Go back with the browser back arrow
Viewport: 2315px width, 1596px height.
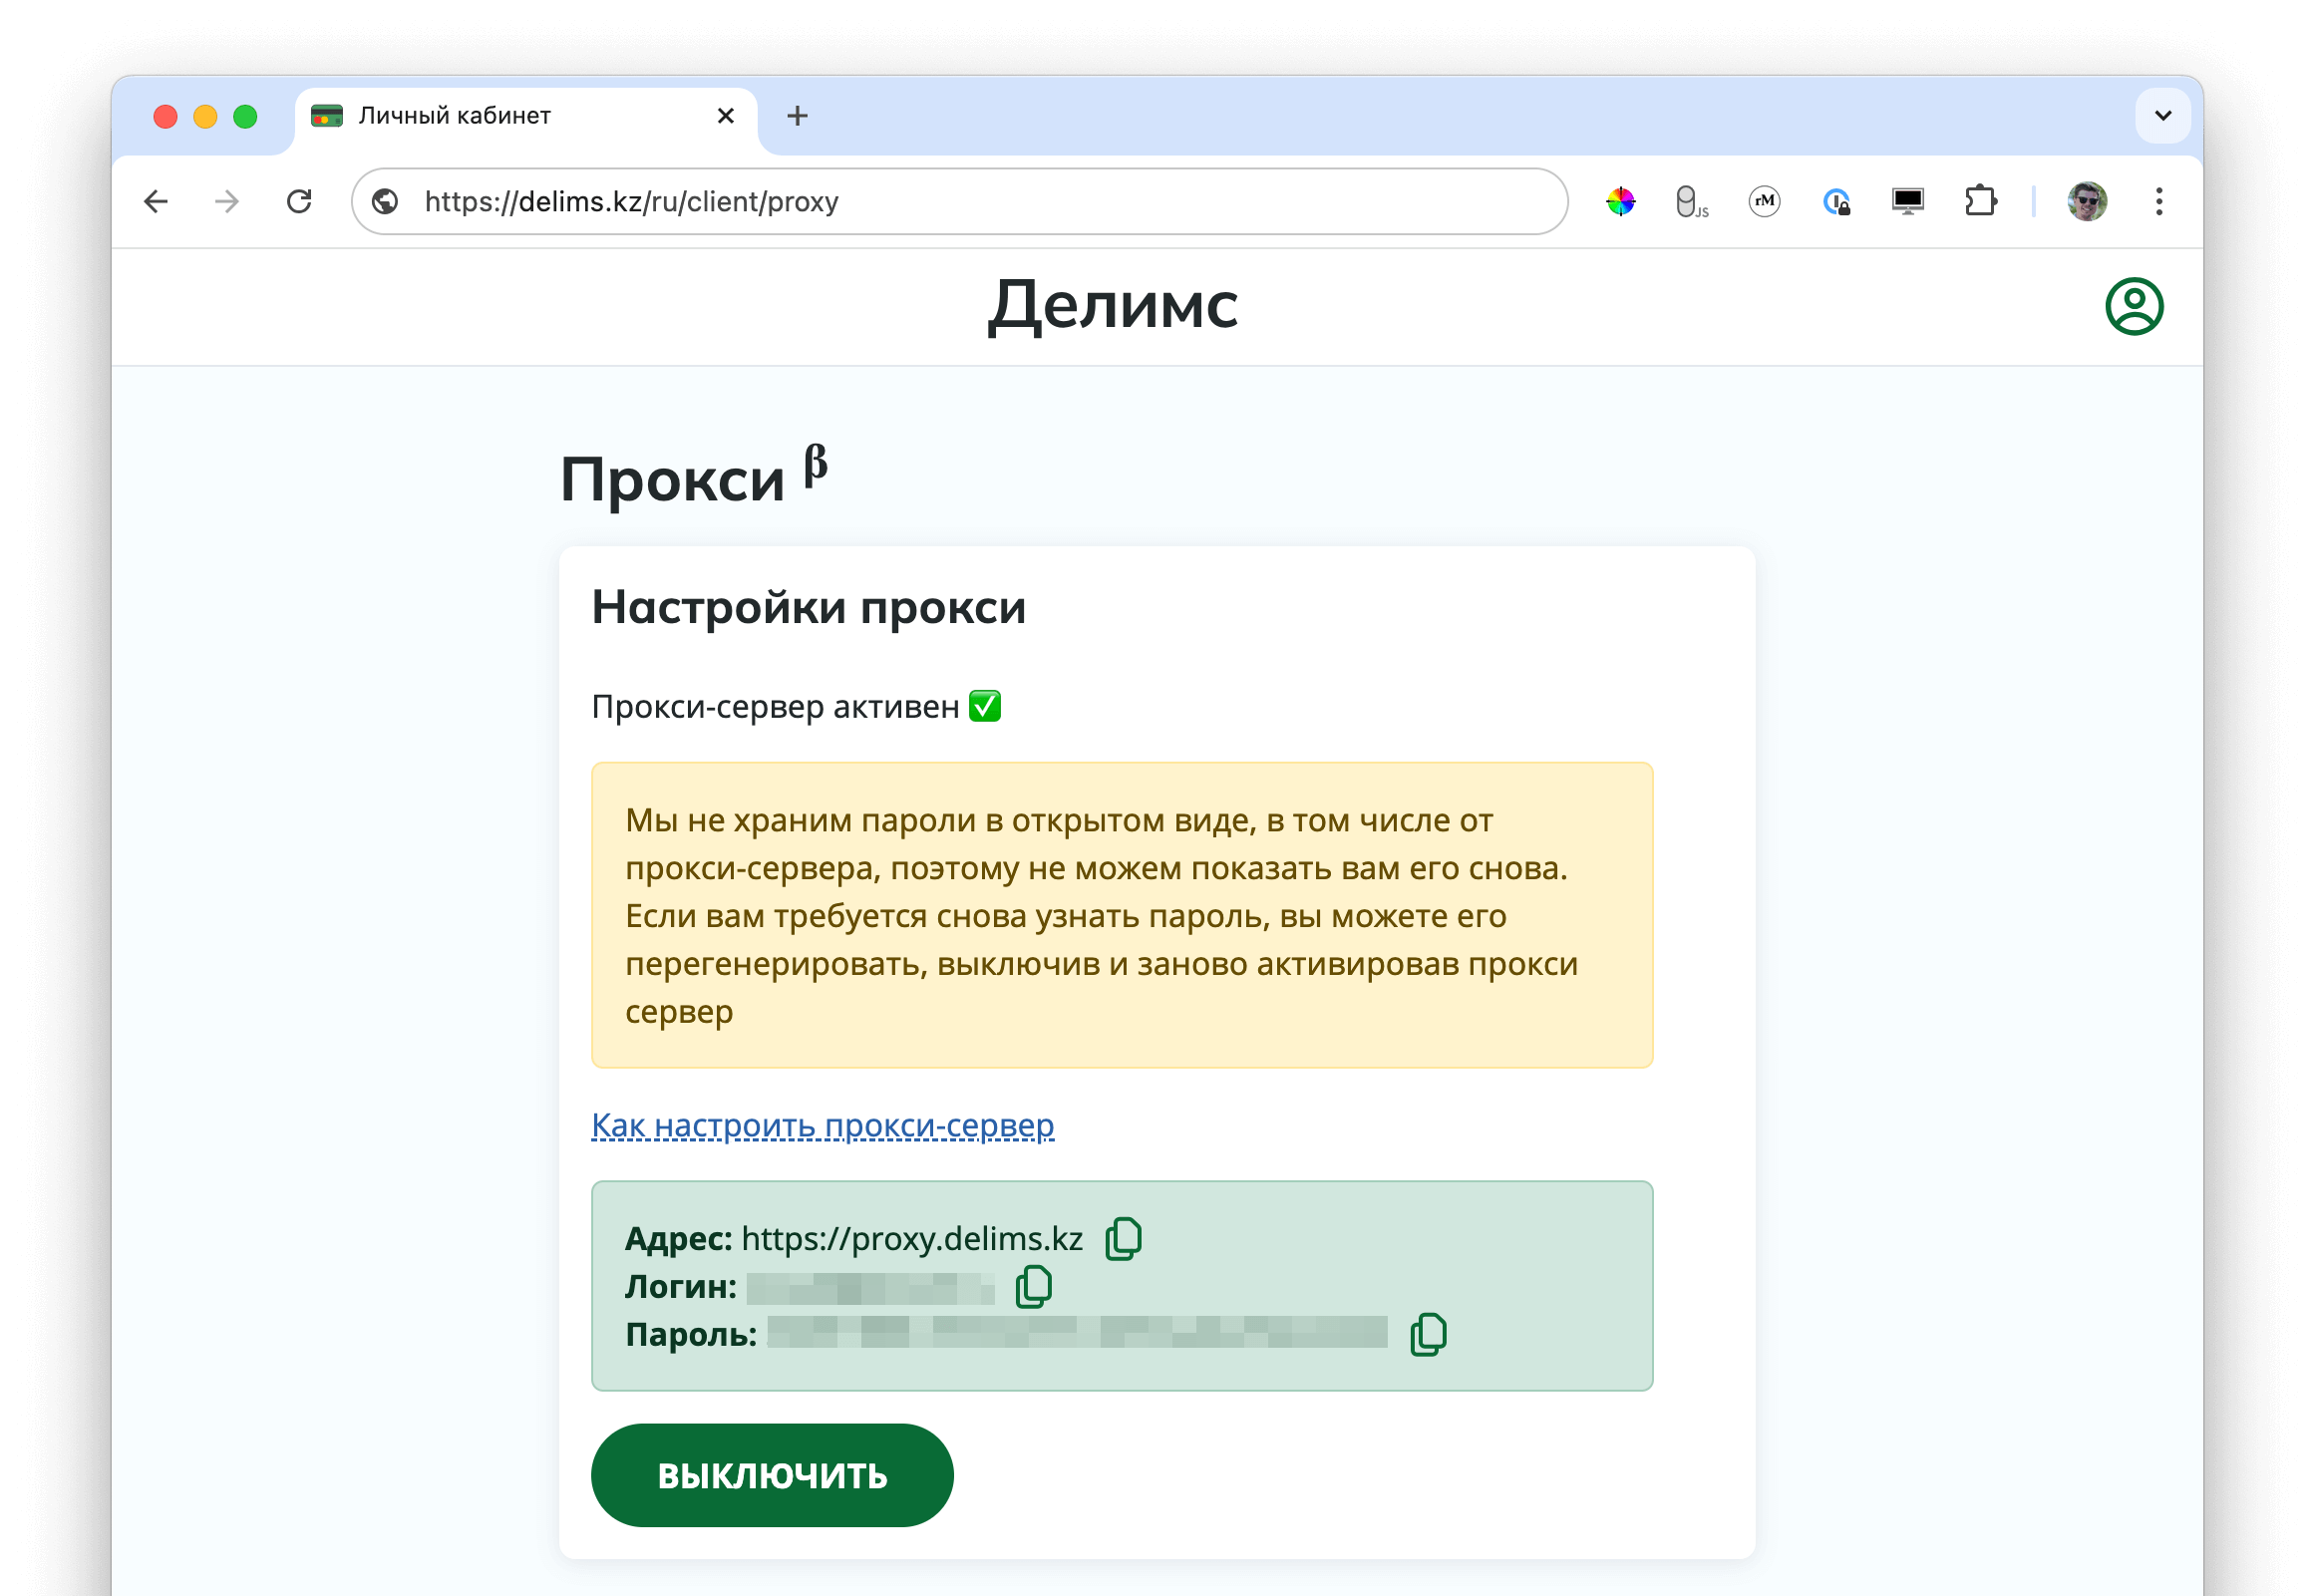(x=156, y=202)
